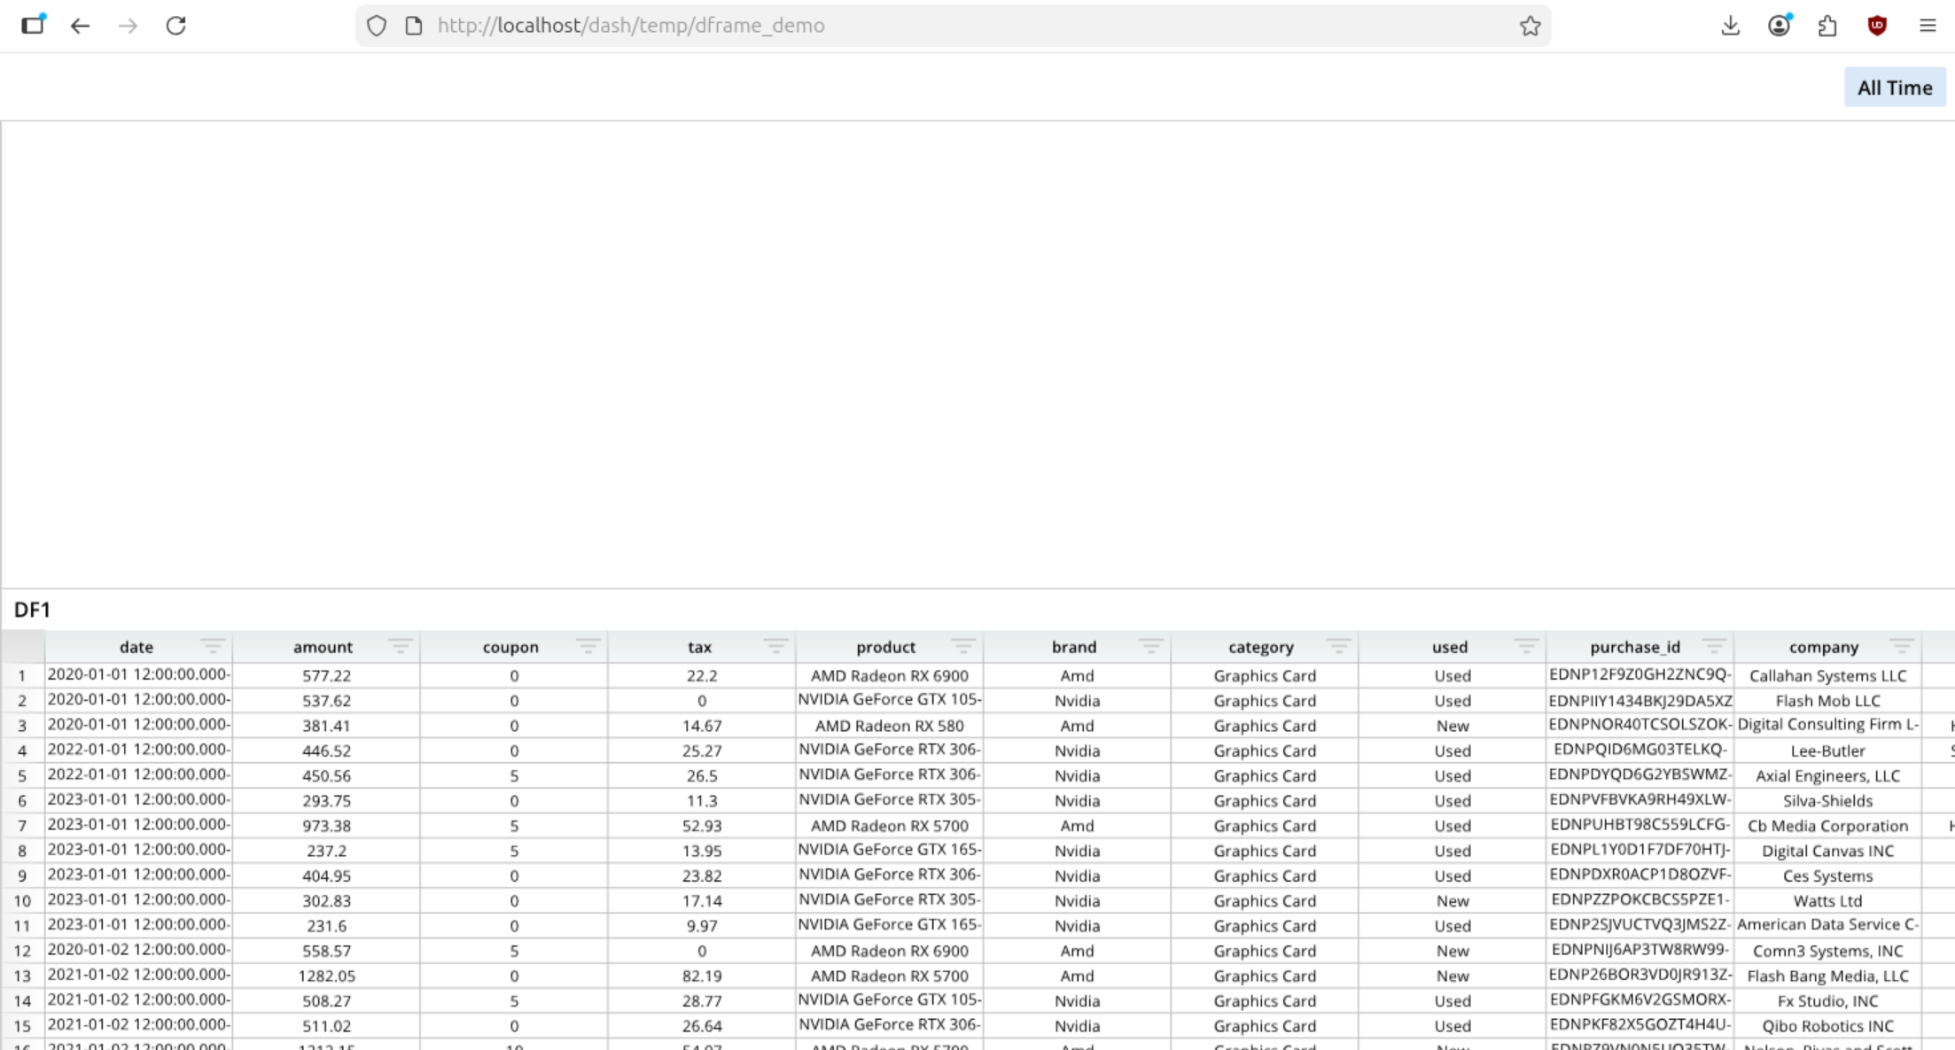Click company cell Qibo Robotics INC

[1828, 1026]
